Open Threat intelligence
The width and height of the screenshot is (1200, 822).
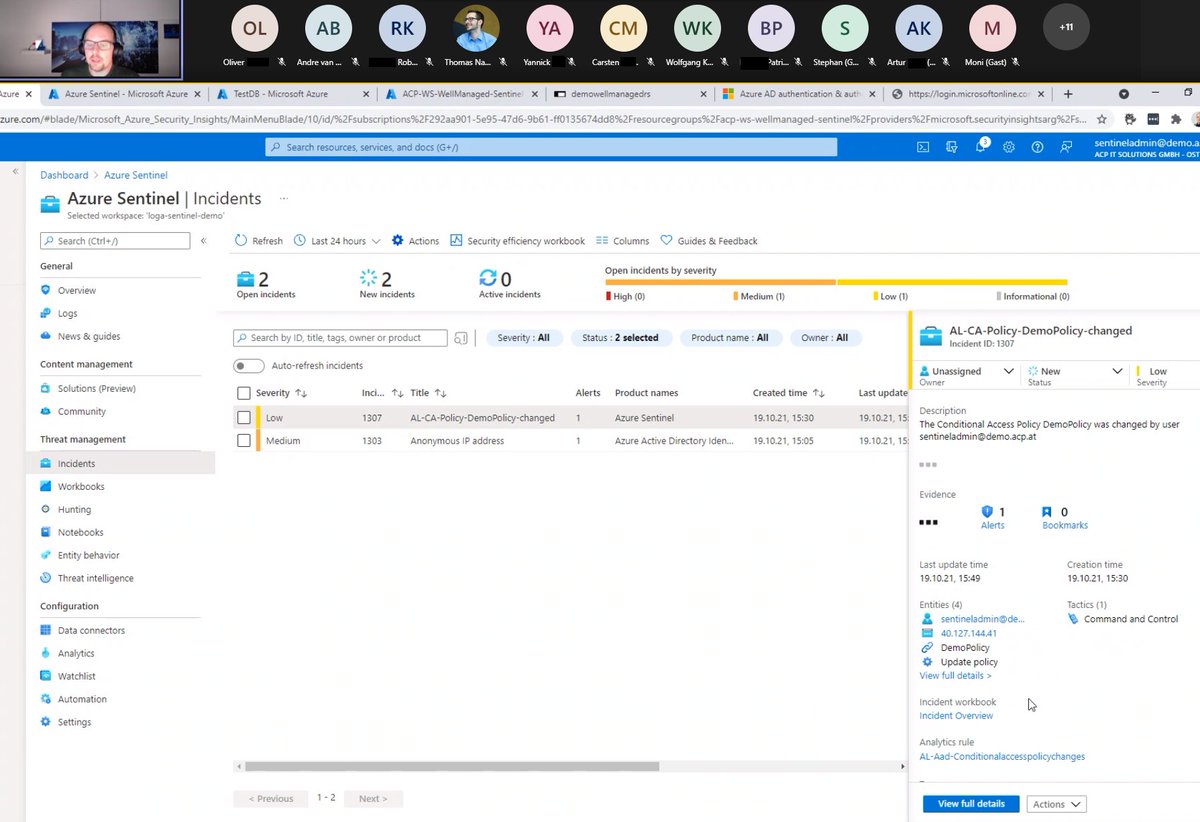point(95,578)
